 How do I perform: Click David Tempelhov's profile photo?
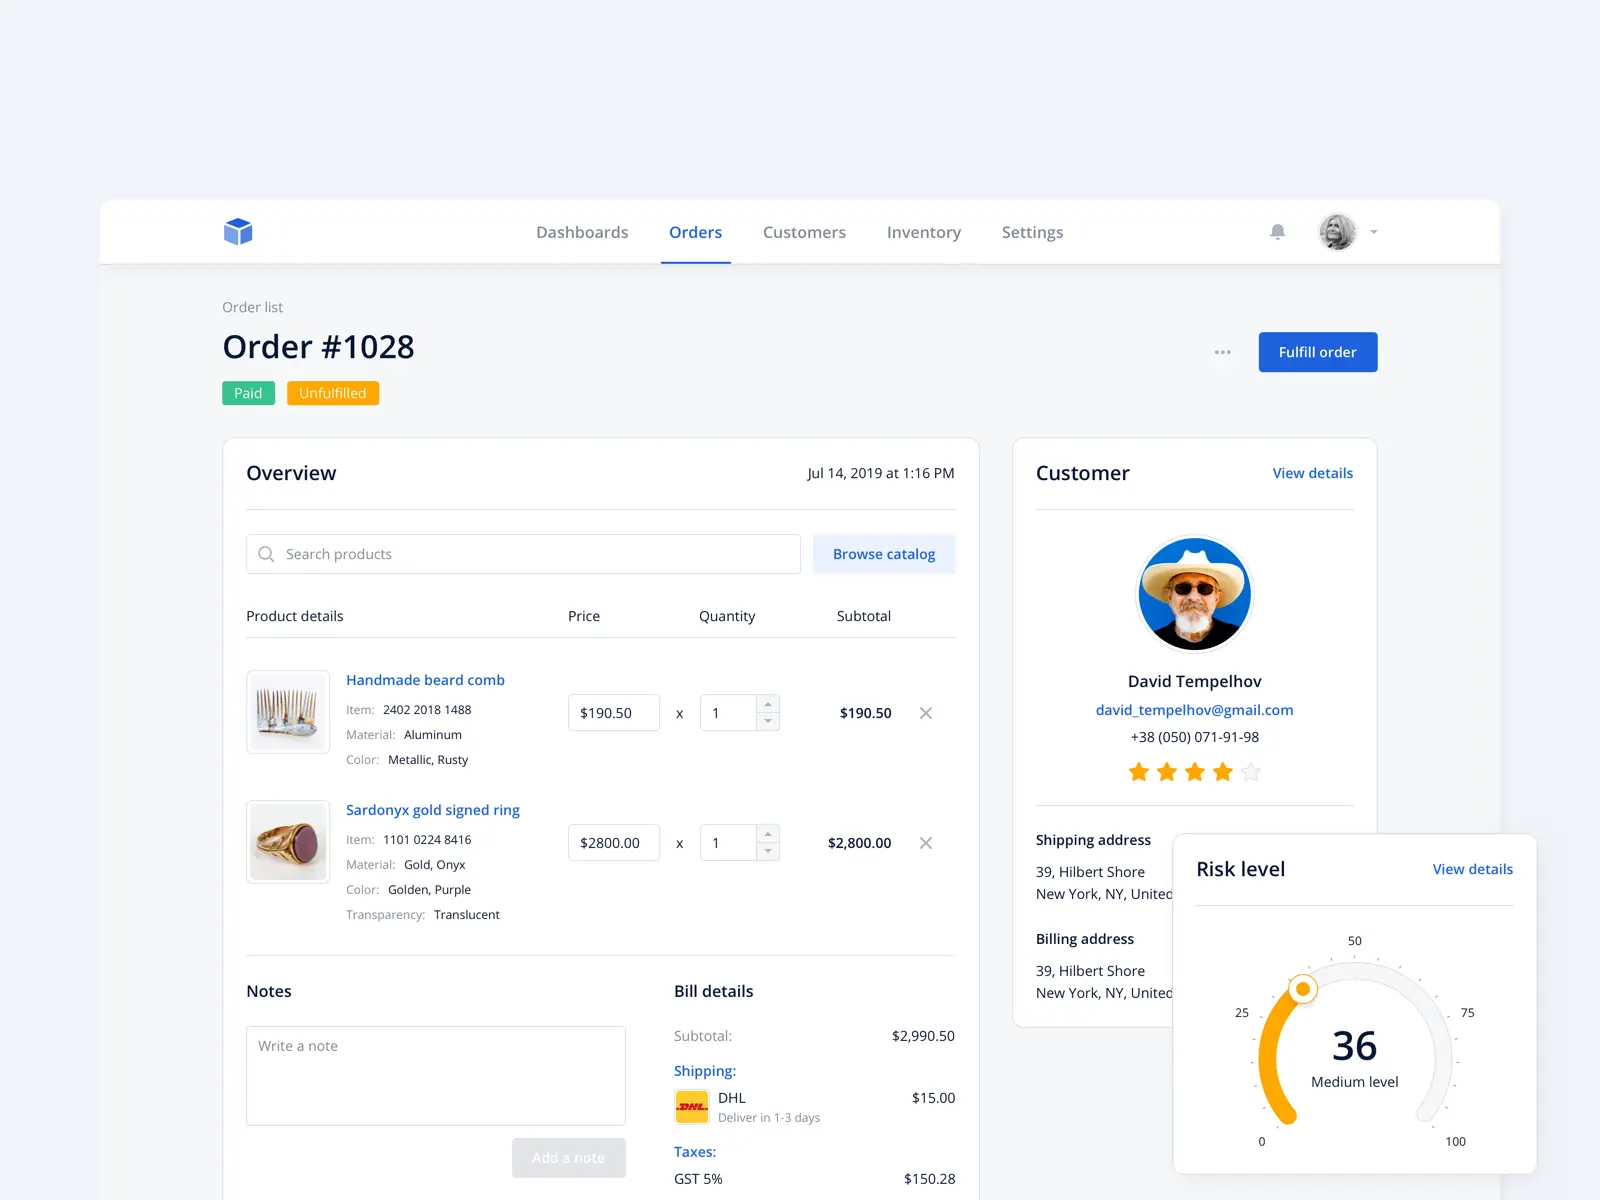1194,594
